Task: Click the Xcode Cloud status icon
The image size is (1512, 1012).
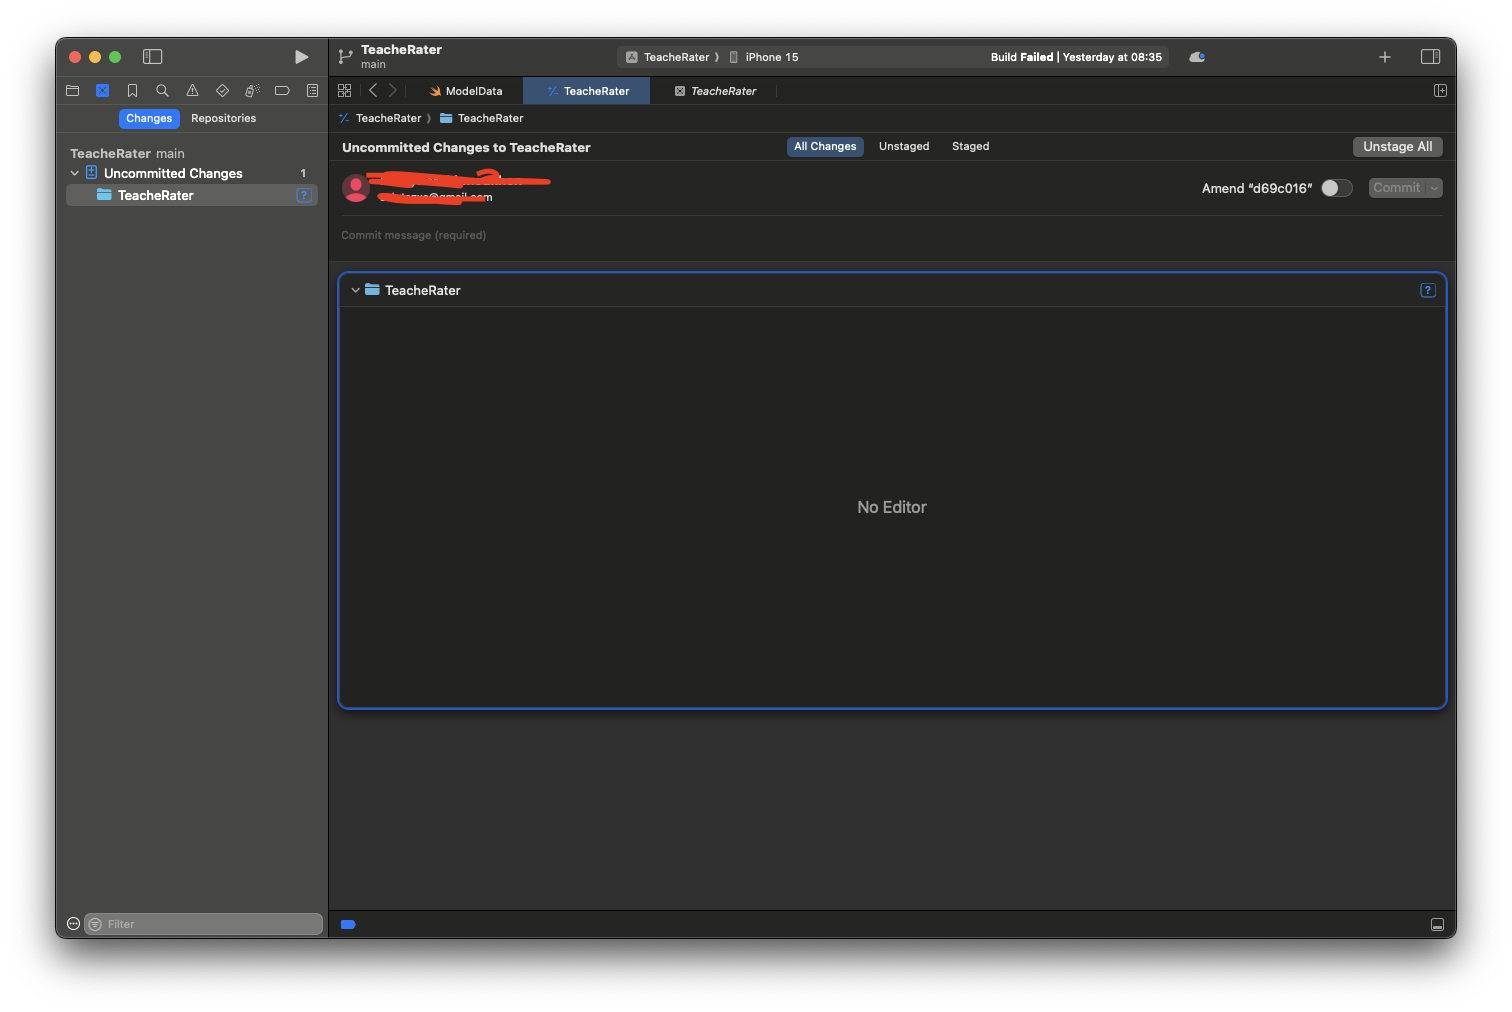Action: click(x=1197, y=57)
